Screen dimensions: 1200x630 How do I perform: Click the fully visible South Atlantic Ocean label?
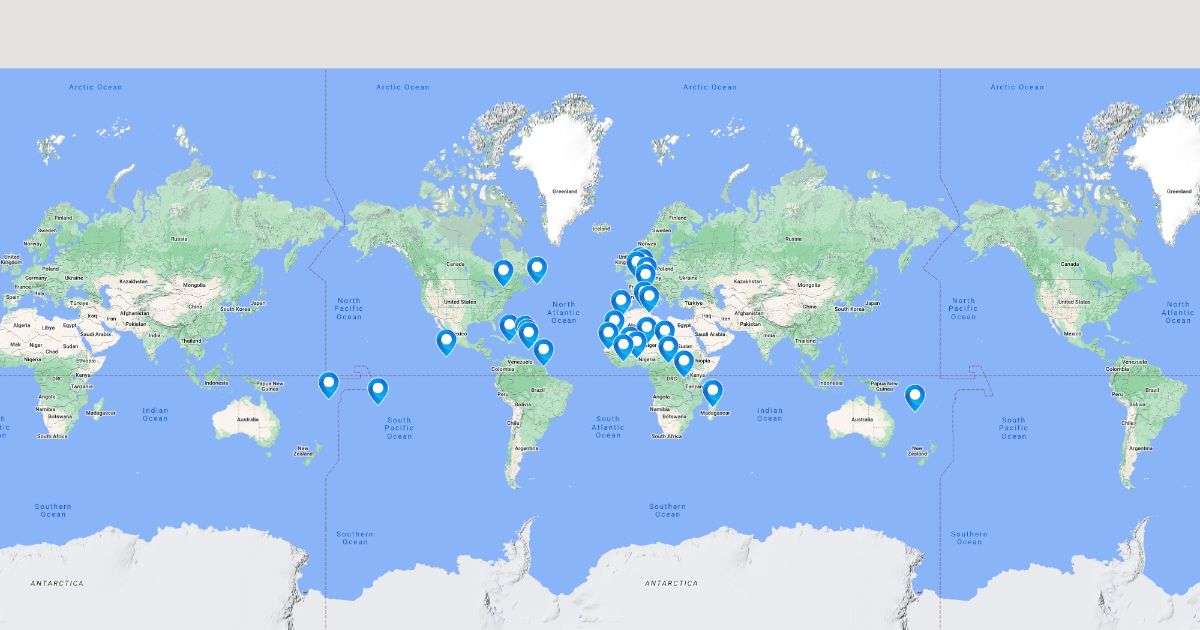click(607, 427)
